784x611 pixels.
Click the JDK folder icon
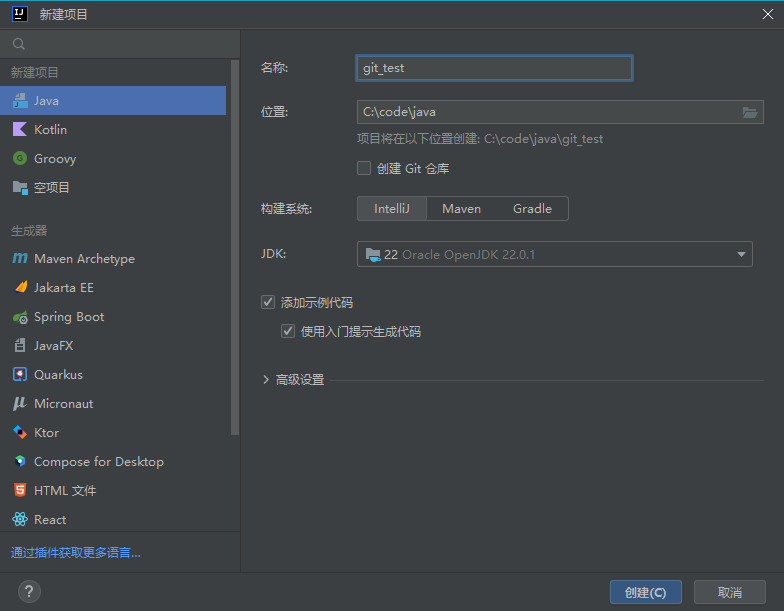pyautogui.click(x=373, y=254)
